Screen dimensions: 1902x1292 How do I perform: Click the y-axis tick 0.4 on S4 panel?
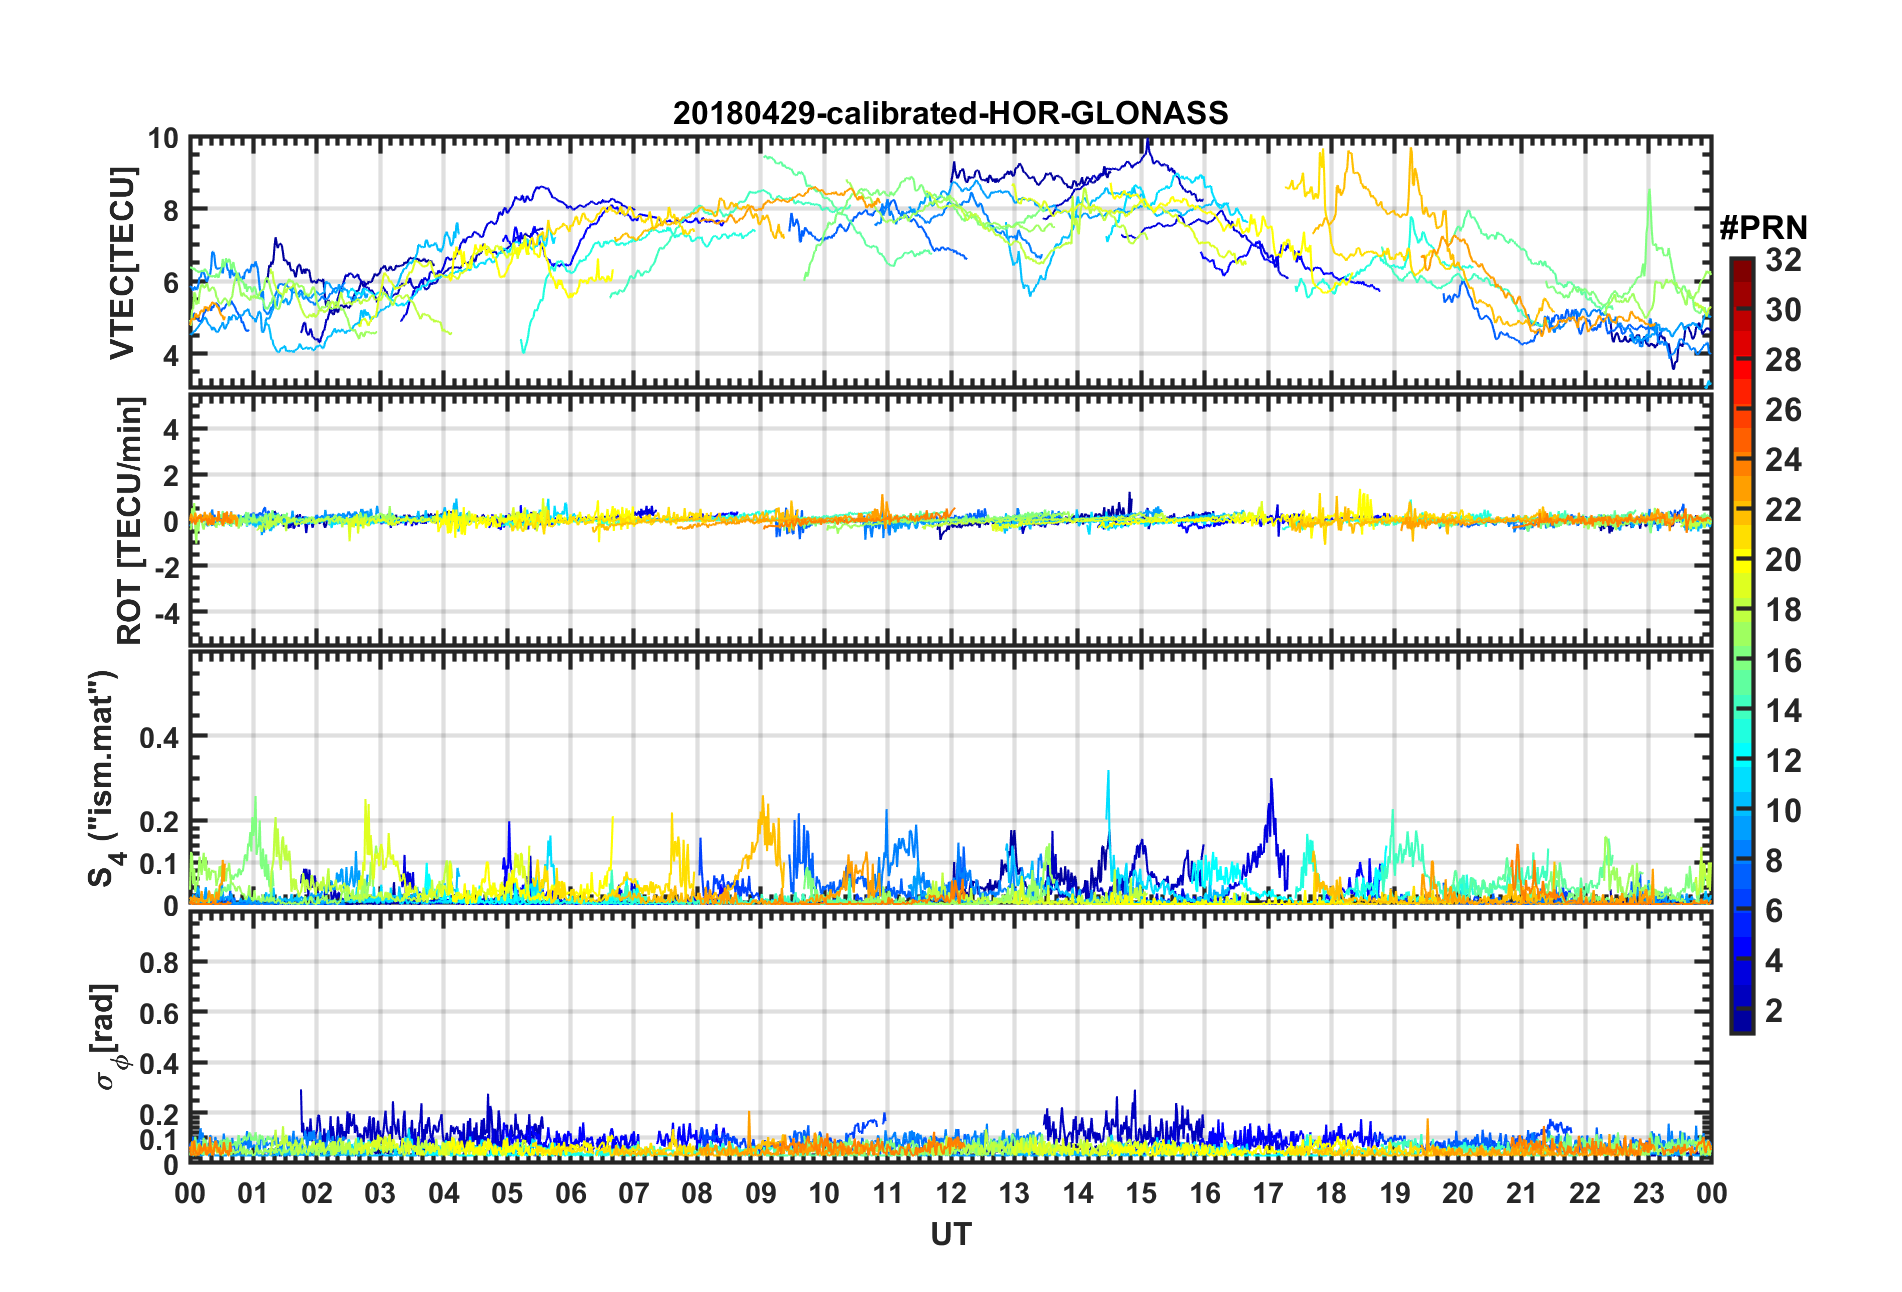(x=160, y=738)
